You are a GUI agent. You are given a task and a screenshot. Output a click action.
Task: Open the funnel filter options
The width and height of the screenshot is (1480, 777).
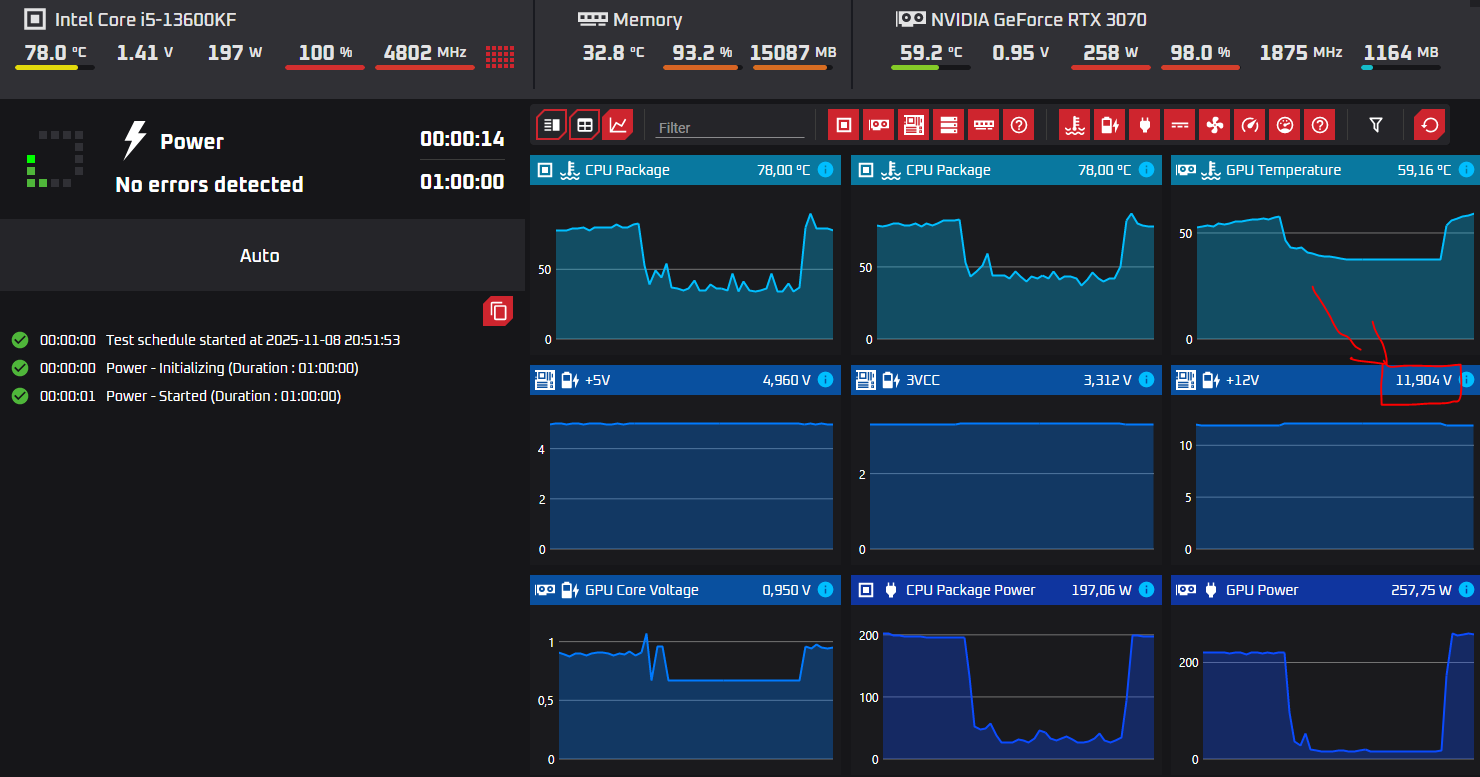1376,125
